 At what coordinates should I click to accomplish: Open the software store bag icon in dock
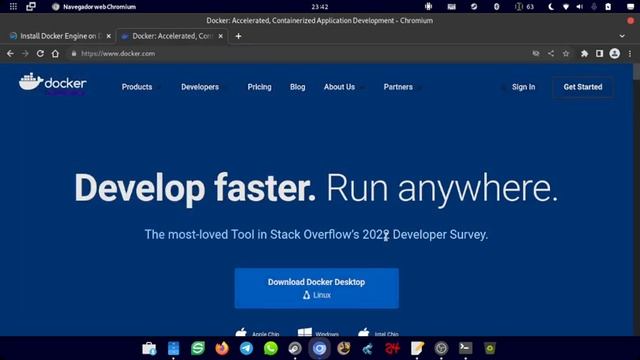coord(149,348)
